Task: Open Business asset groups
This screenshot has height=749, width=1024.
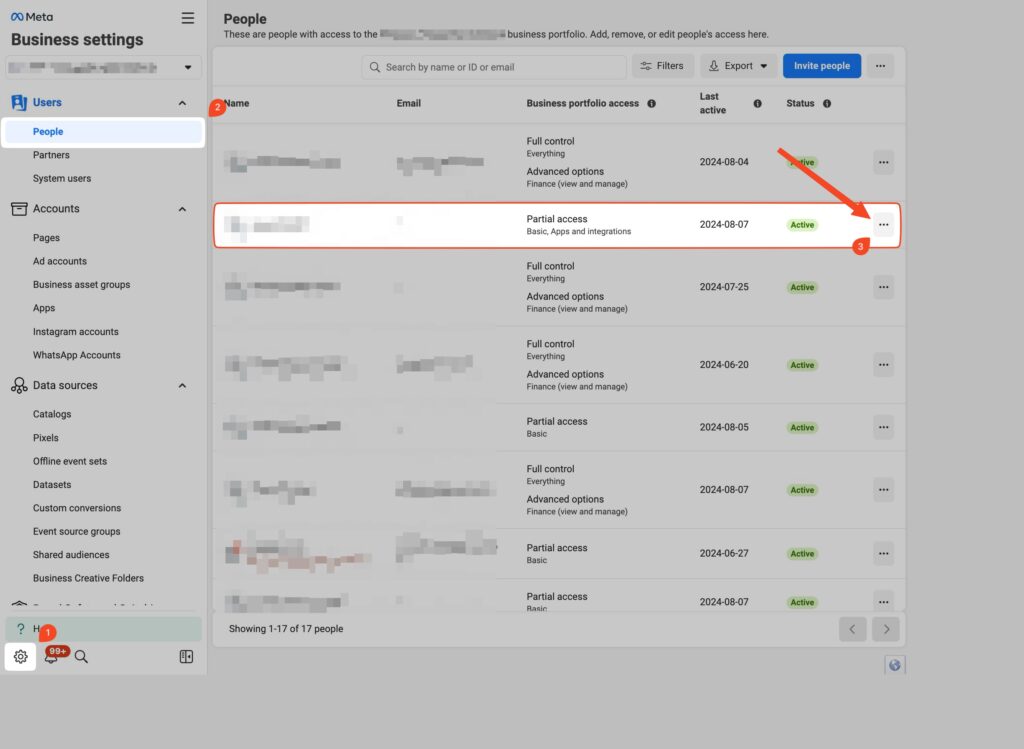Action: 82,285
